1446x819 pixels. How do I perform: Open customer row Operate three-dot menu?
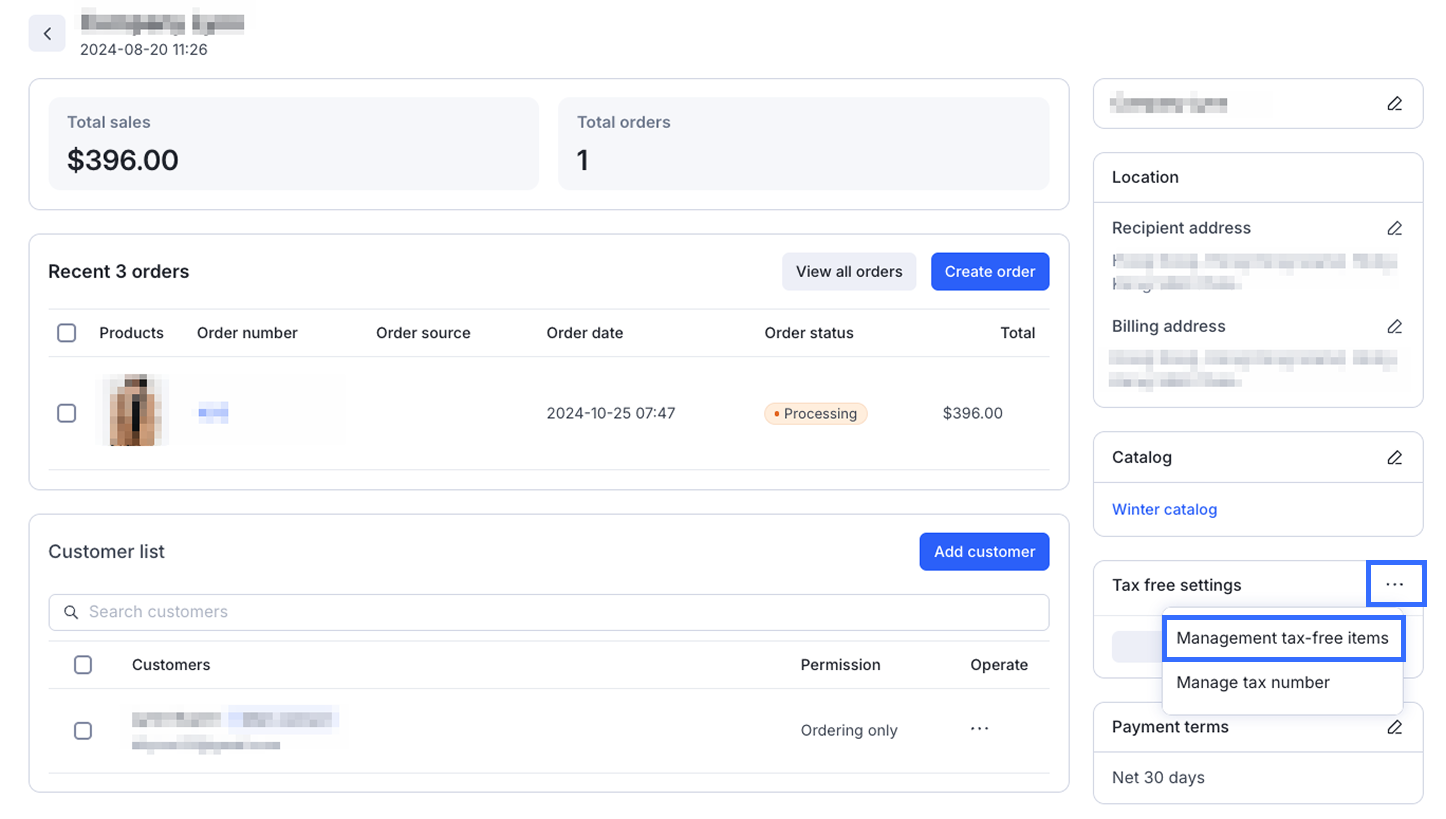click(979, 729)
